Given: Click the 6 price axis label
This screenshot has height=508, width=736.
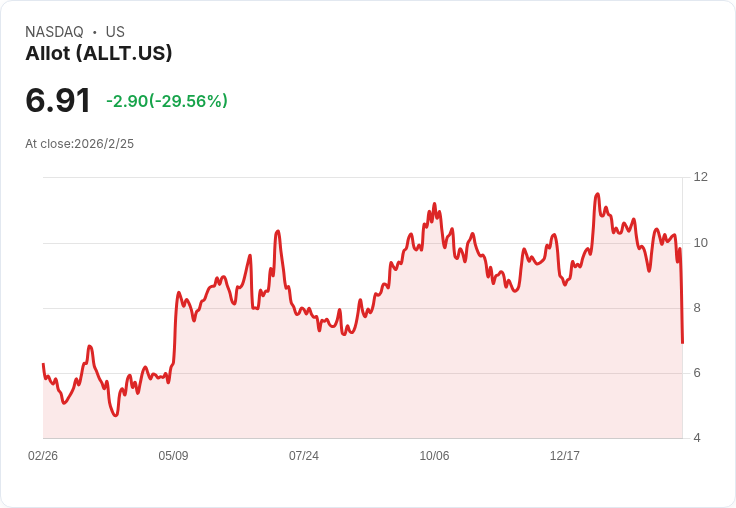Looking at the screenshot, I should [x=697, y=373].
